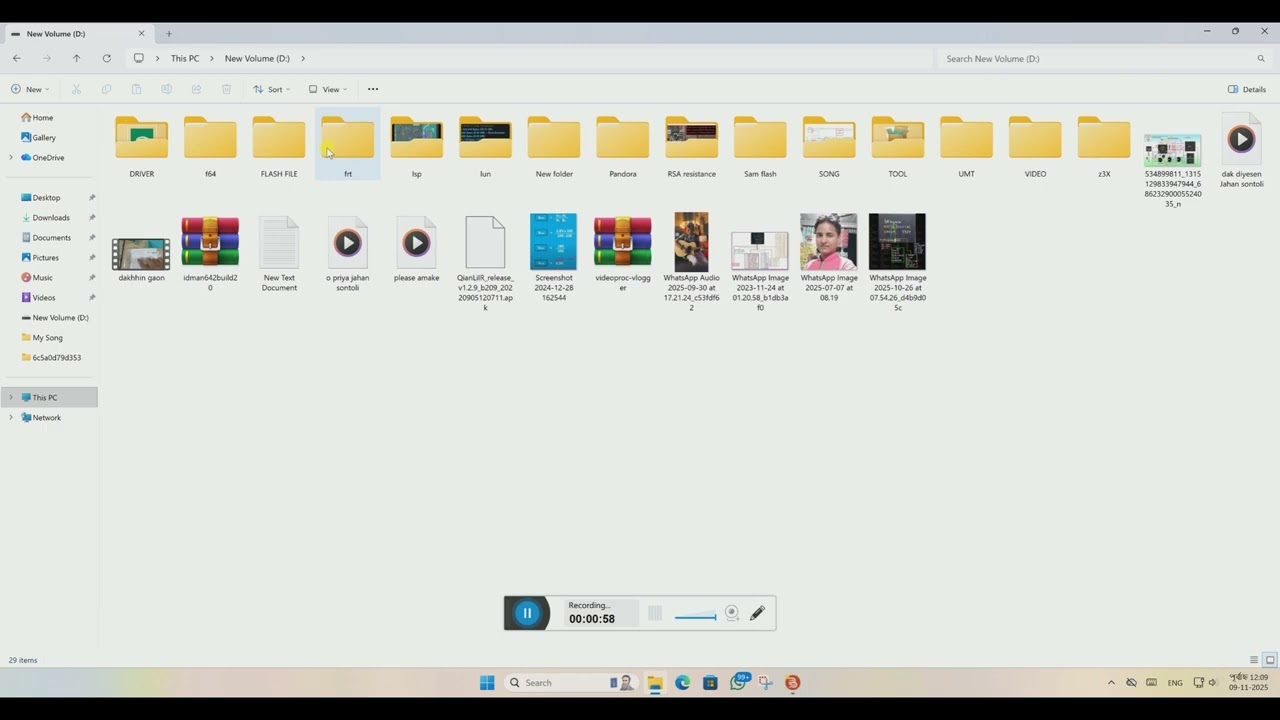The width and height of the screenshot is (1280, 720).
Task: Select the New Text Document file
Action: [279, 254]
